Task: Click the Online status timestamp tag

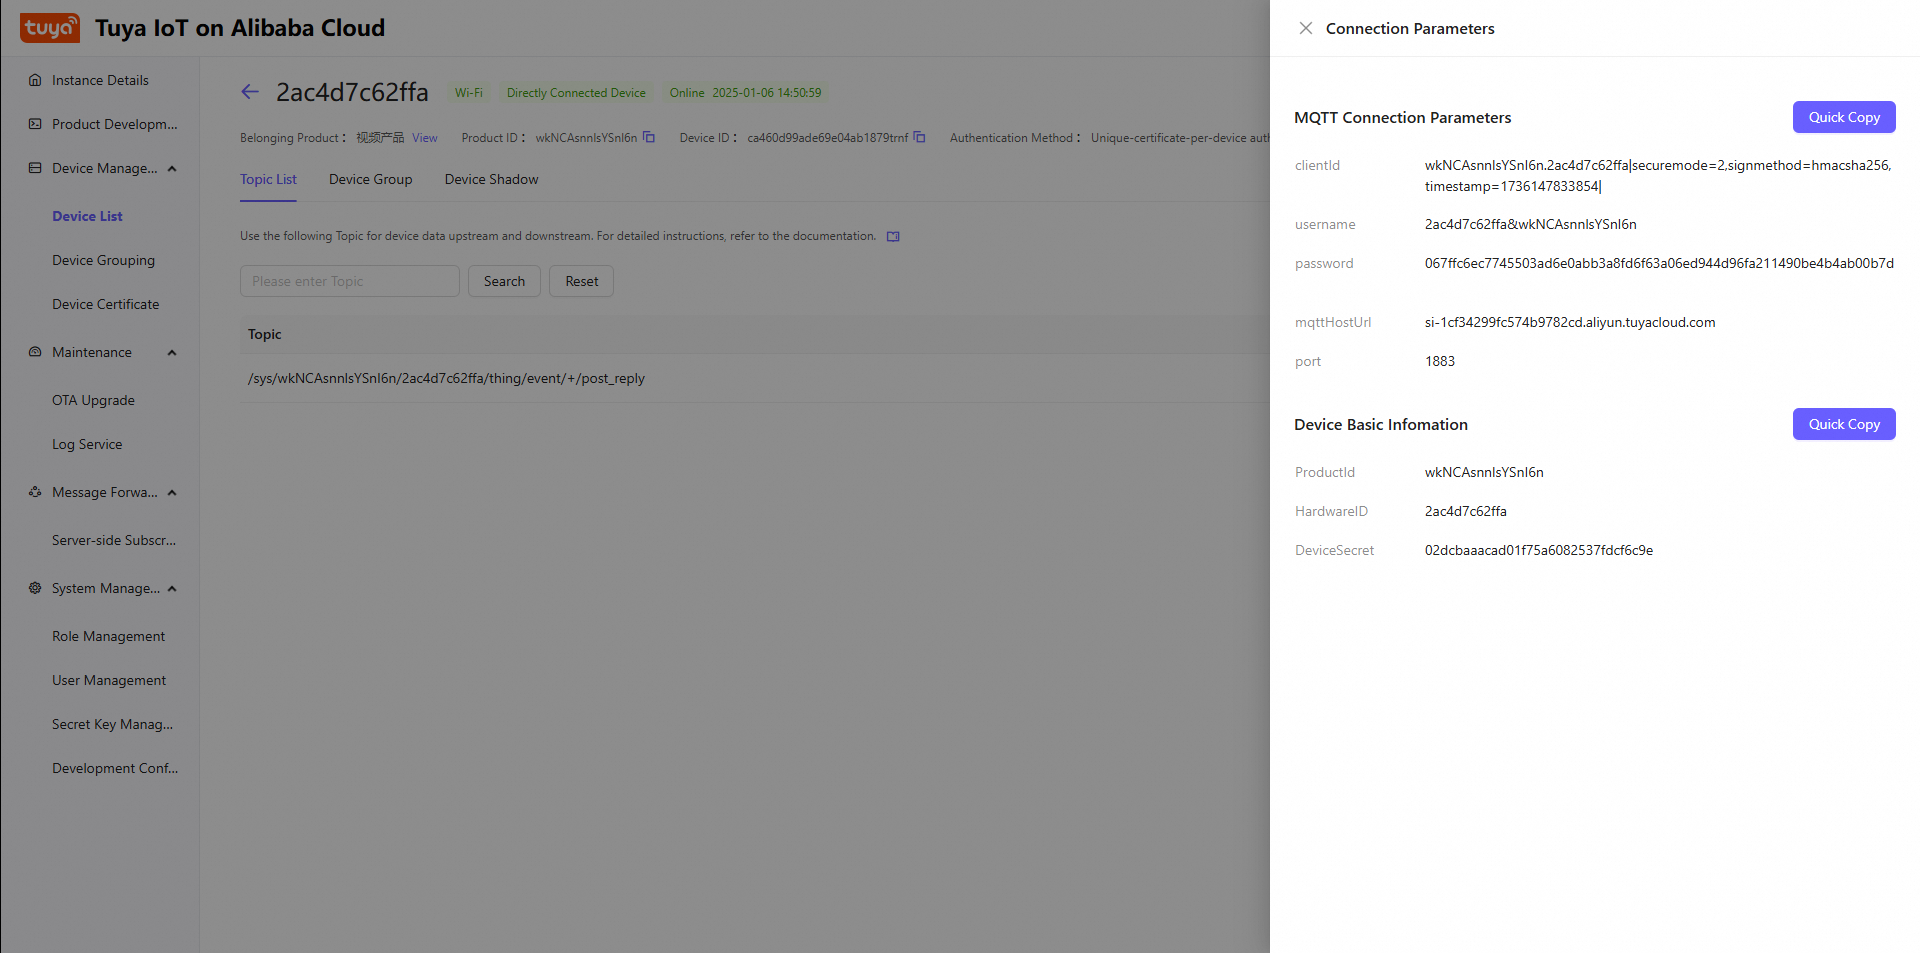Action: (x=745, y=93)
